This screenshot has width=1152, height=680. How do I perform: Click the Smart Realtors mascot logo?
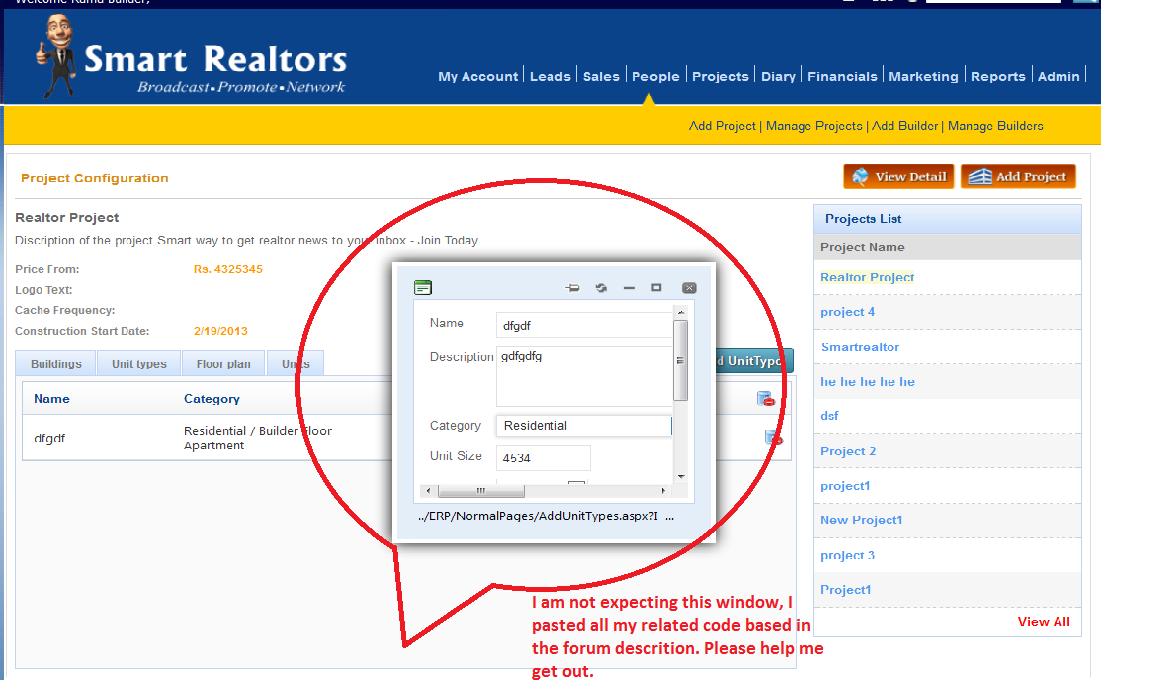pos(58,55)
